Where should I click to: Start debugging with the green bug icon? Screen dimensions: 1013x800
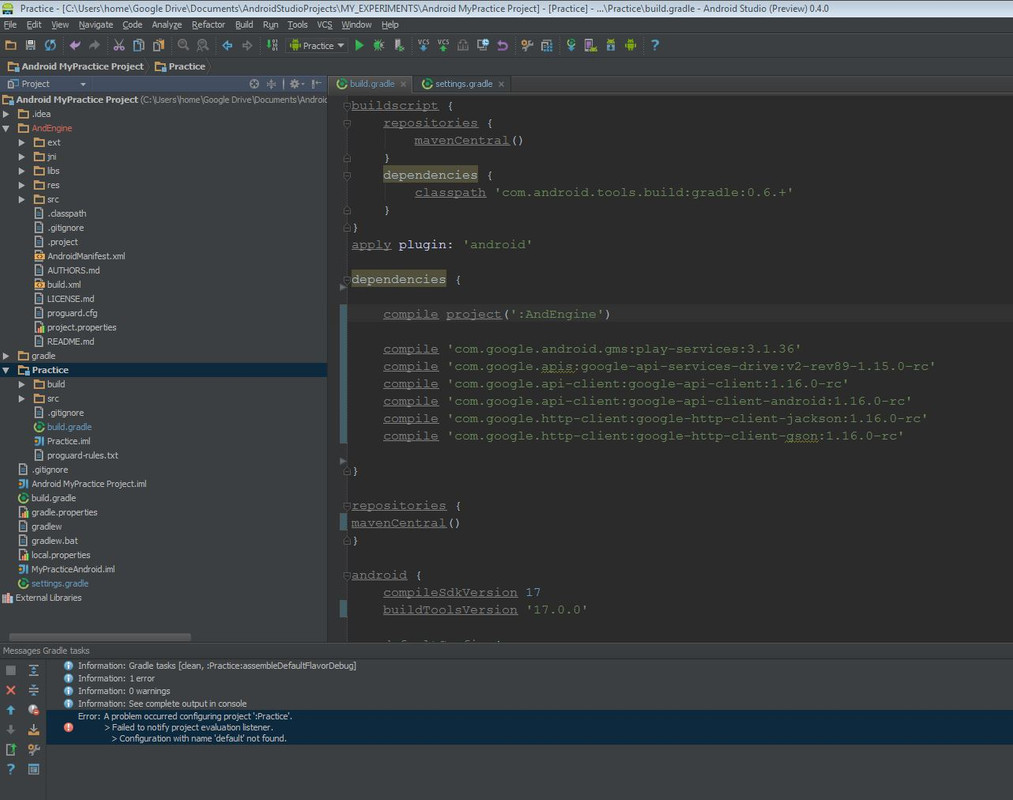pyautogui.click(x=379, y=45)
